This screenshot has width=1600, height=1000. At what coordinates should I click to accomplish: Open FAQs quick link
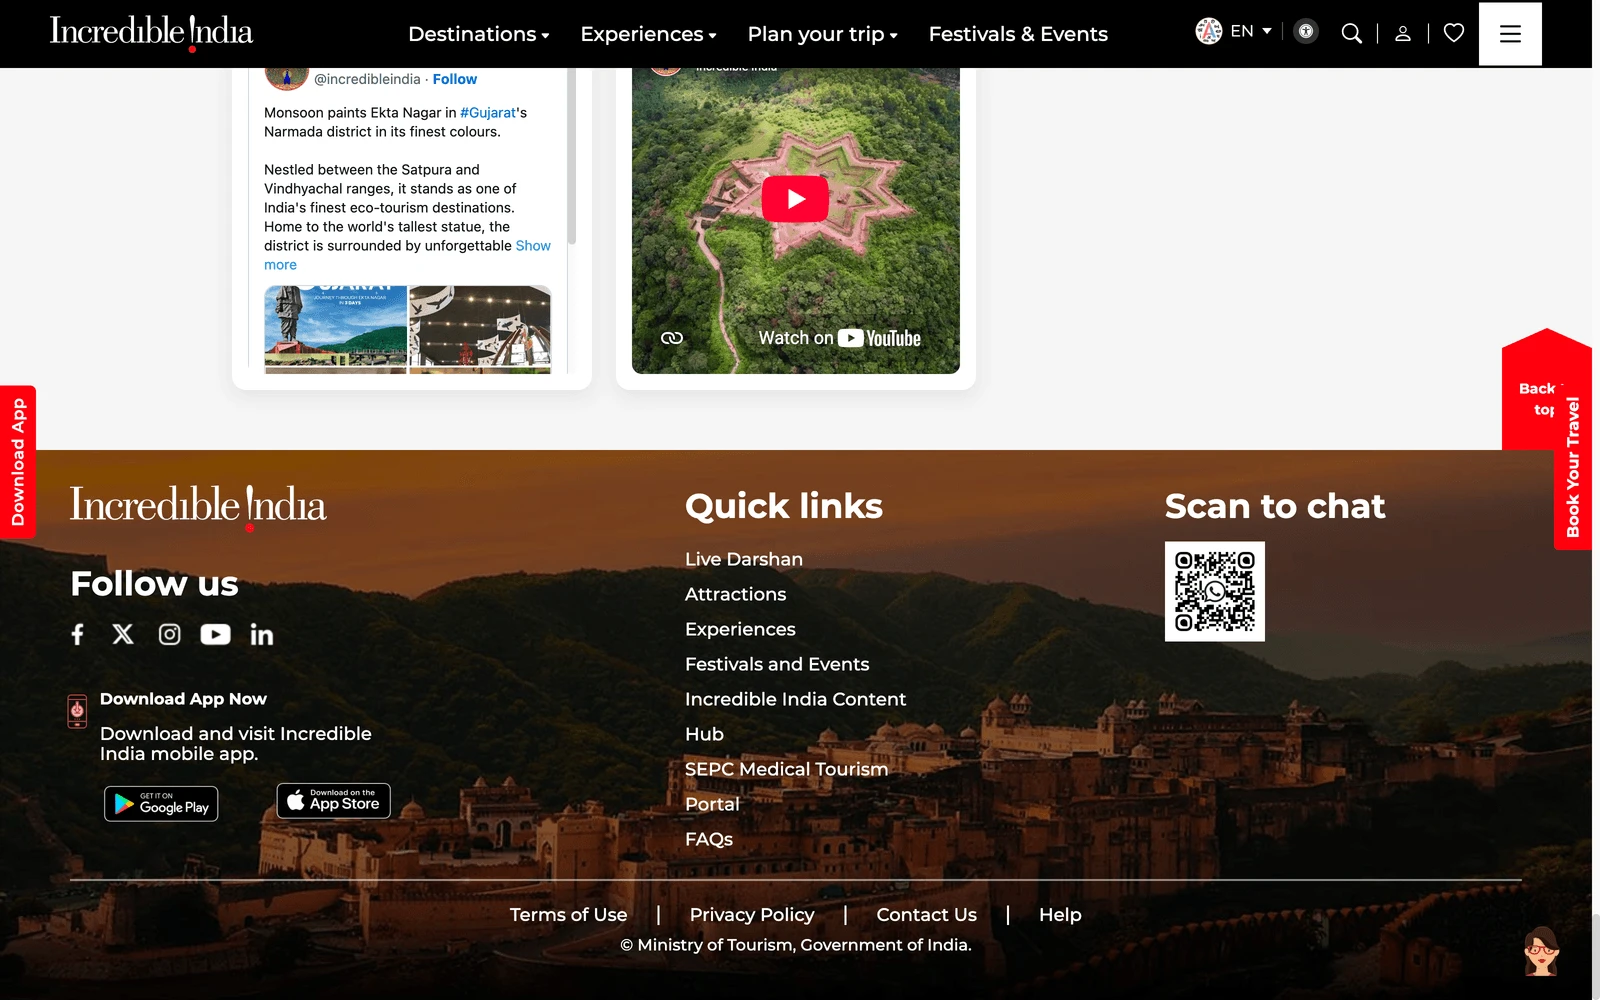709,839
